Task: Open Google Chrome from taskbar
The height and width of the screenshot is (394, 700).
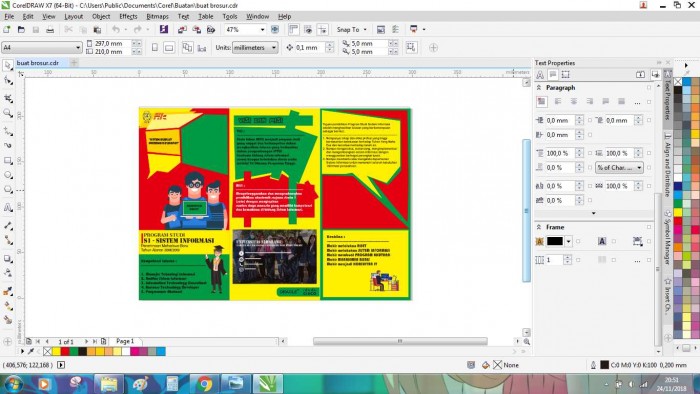Action: click(204, 384)
